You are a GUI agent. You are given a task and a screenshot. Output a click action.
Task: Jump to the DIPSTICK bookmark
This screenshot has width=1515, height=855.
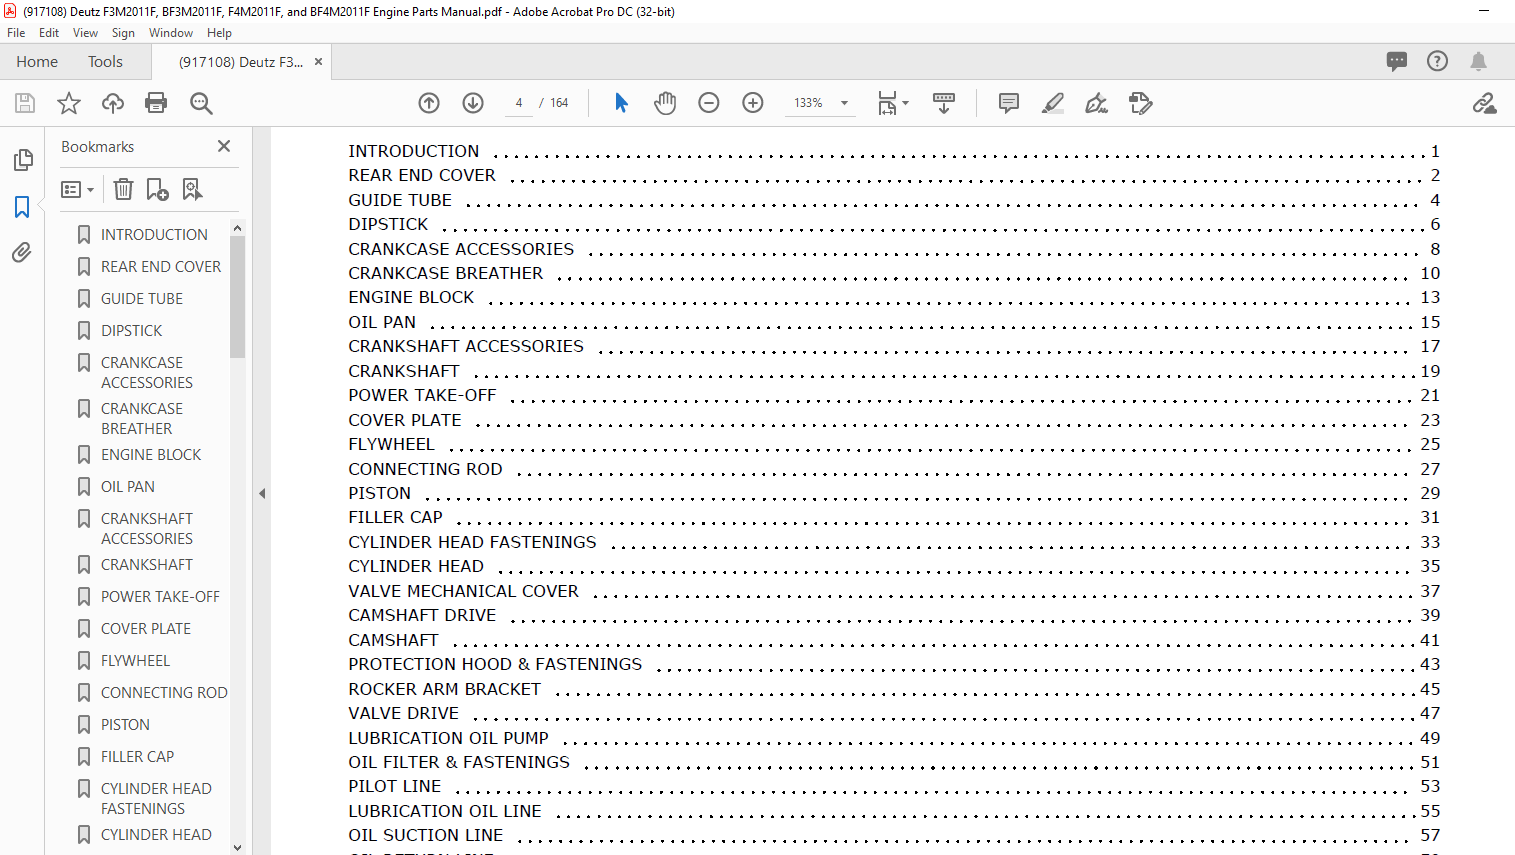coord(131,330)
